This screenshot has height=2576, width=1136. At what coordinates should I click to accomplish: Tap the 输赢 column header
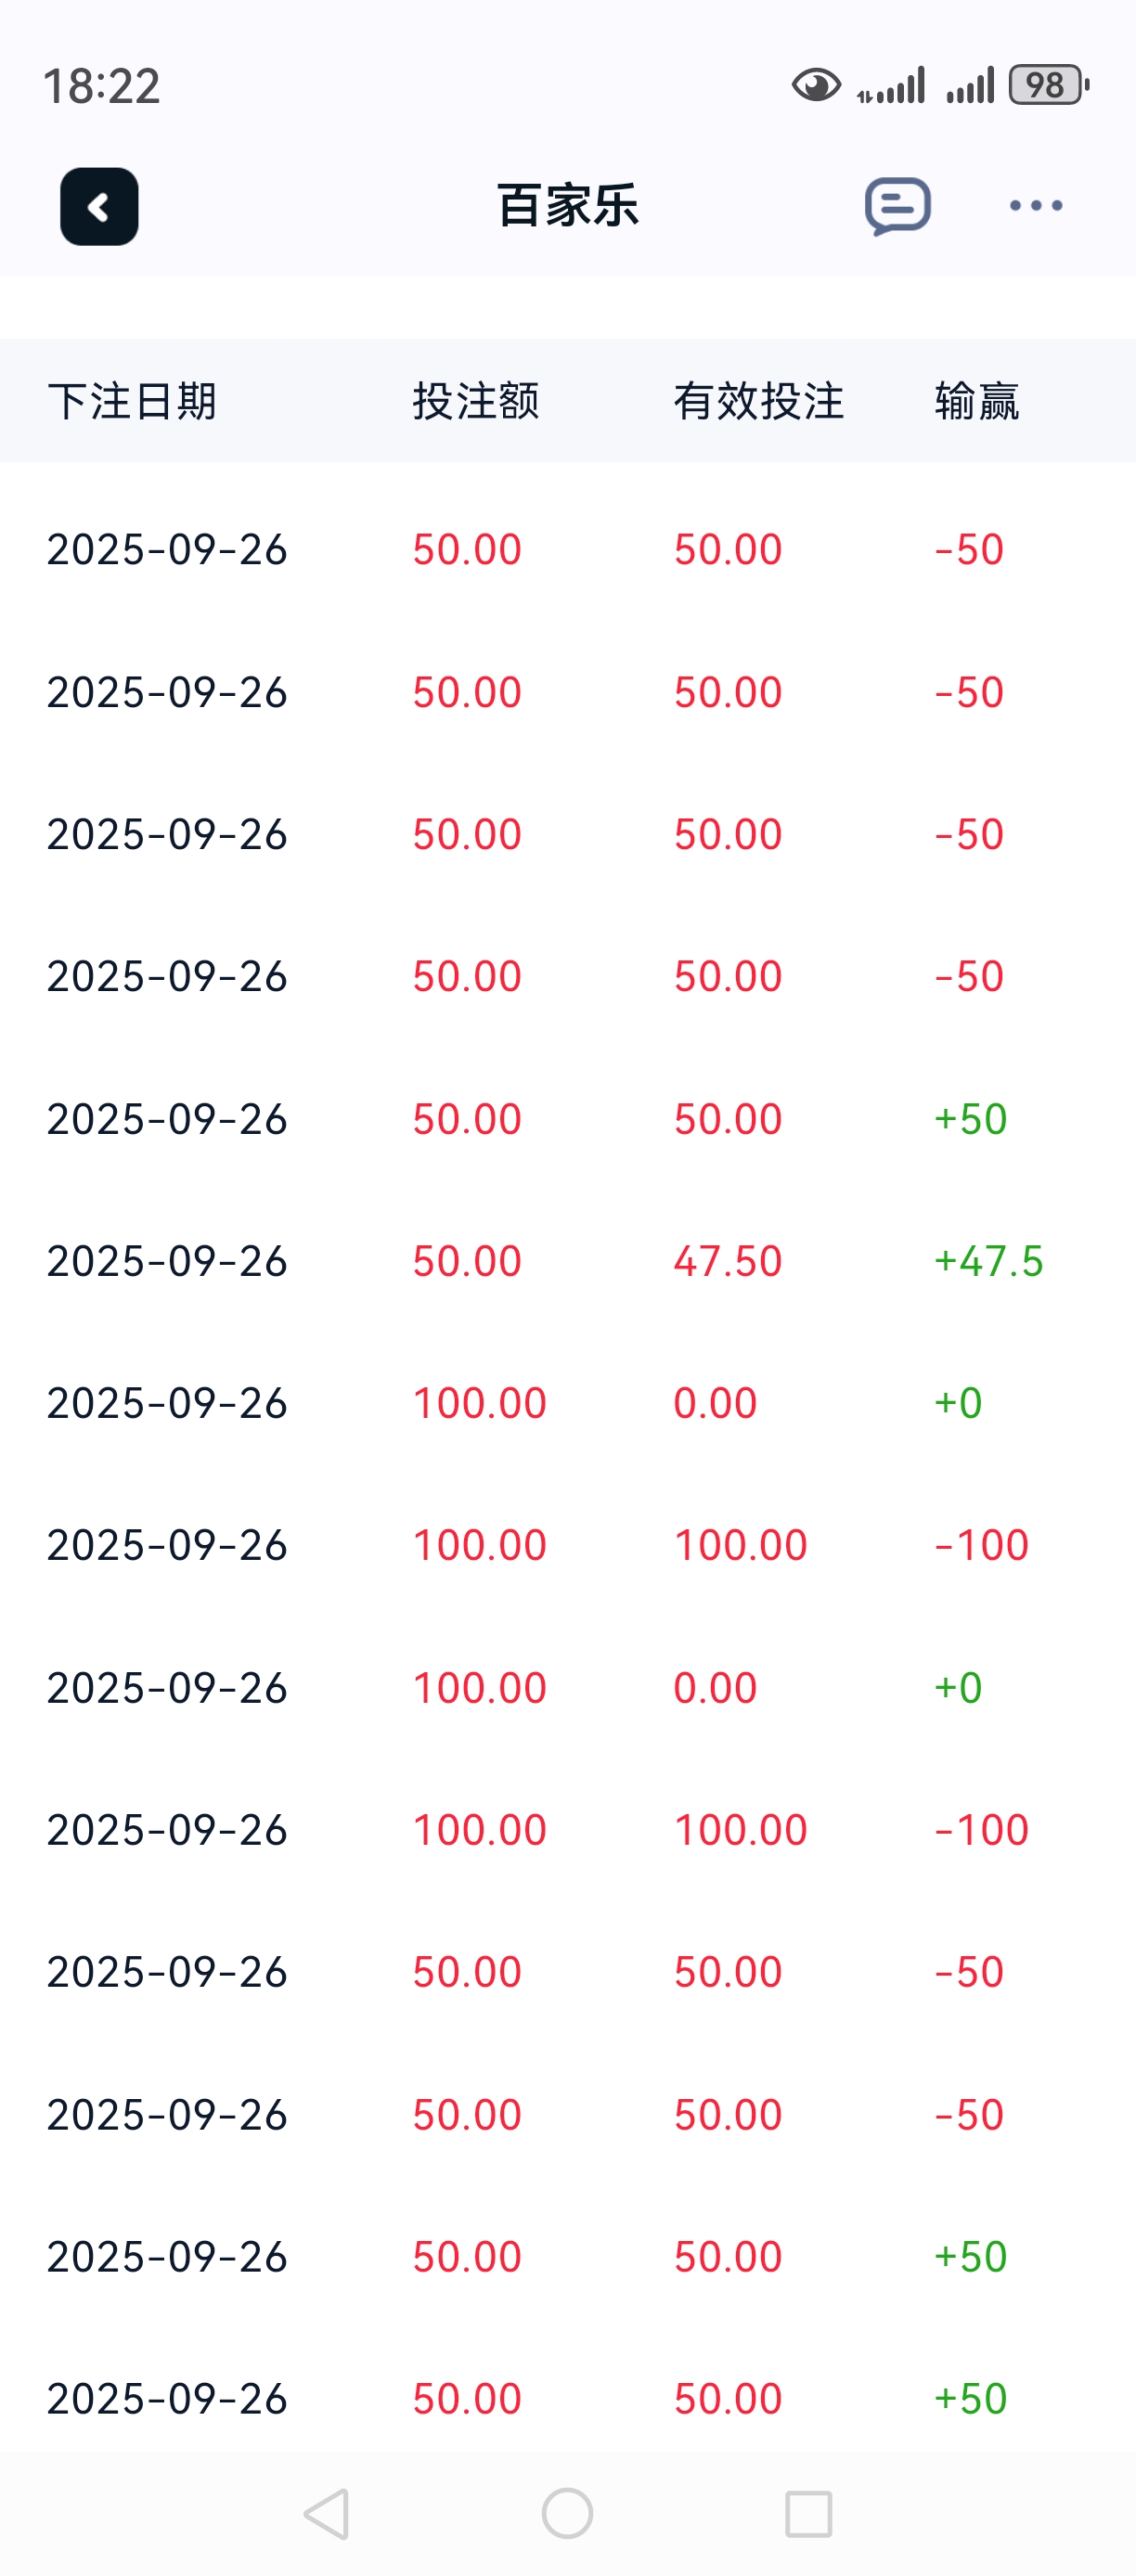click(976, 401)
